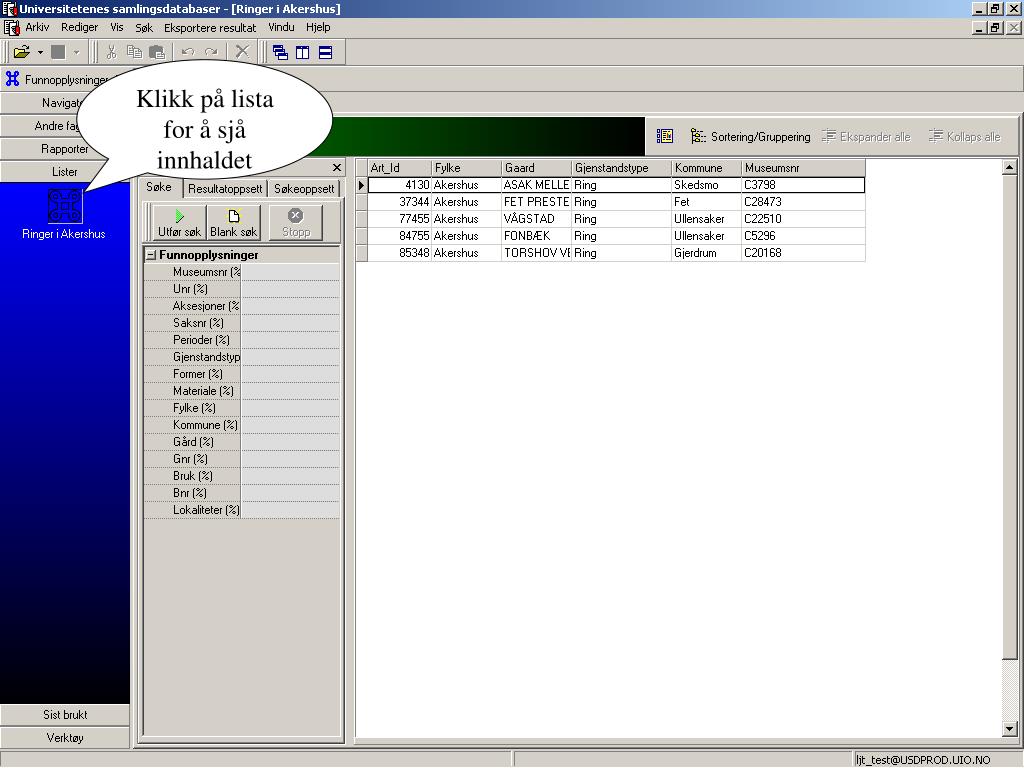Click the document icon beside the Arkiv menu
Image resolution: width=1024 pixels, height=768 pixels.
12,27
